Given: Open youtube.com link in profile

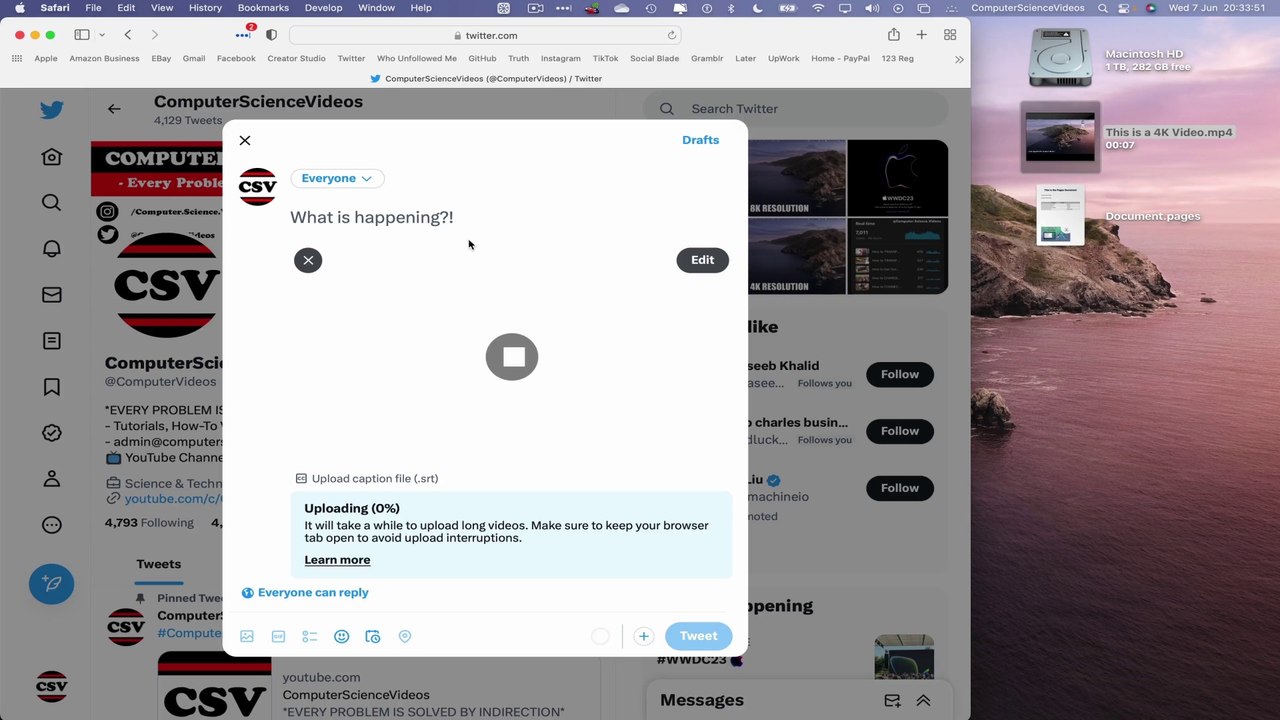Looking at the screenshot, I should 172,499.
